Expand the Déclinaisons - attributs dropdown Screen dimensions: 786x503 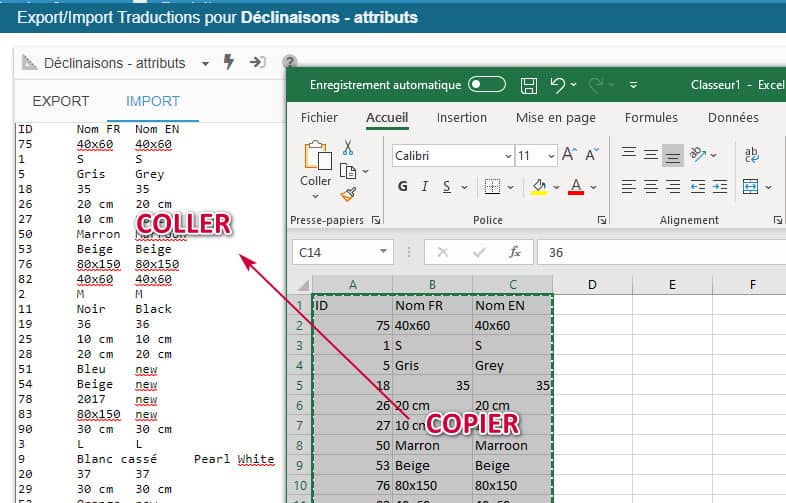[x=205, y=63]
